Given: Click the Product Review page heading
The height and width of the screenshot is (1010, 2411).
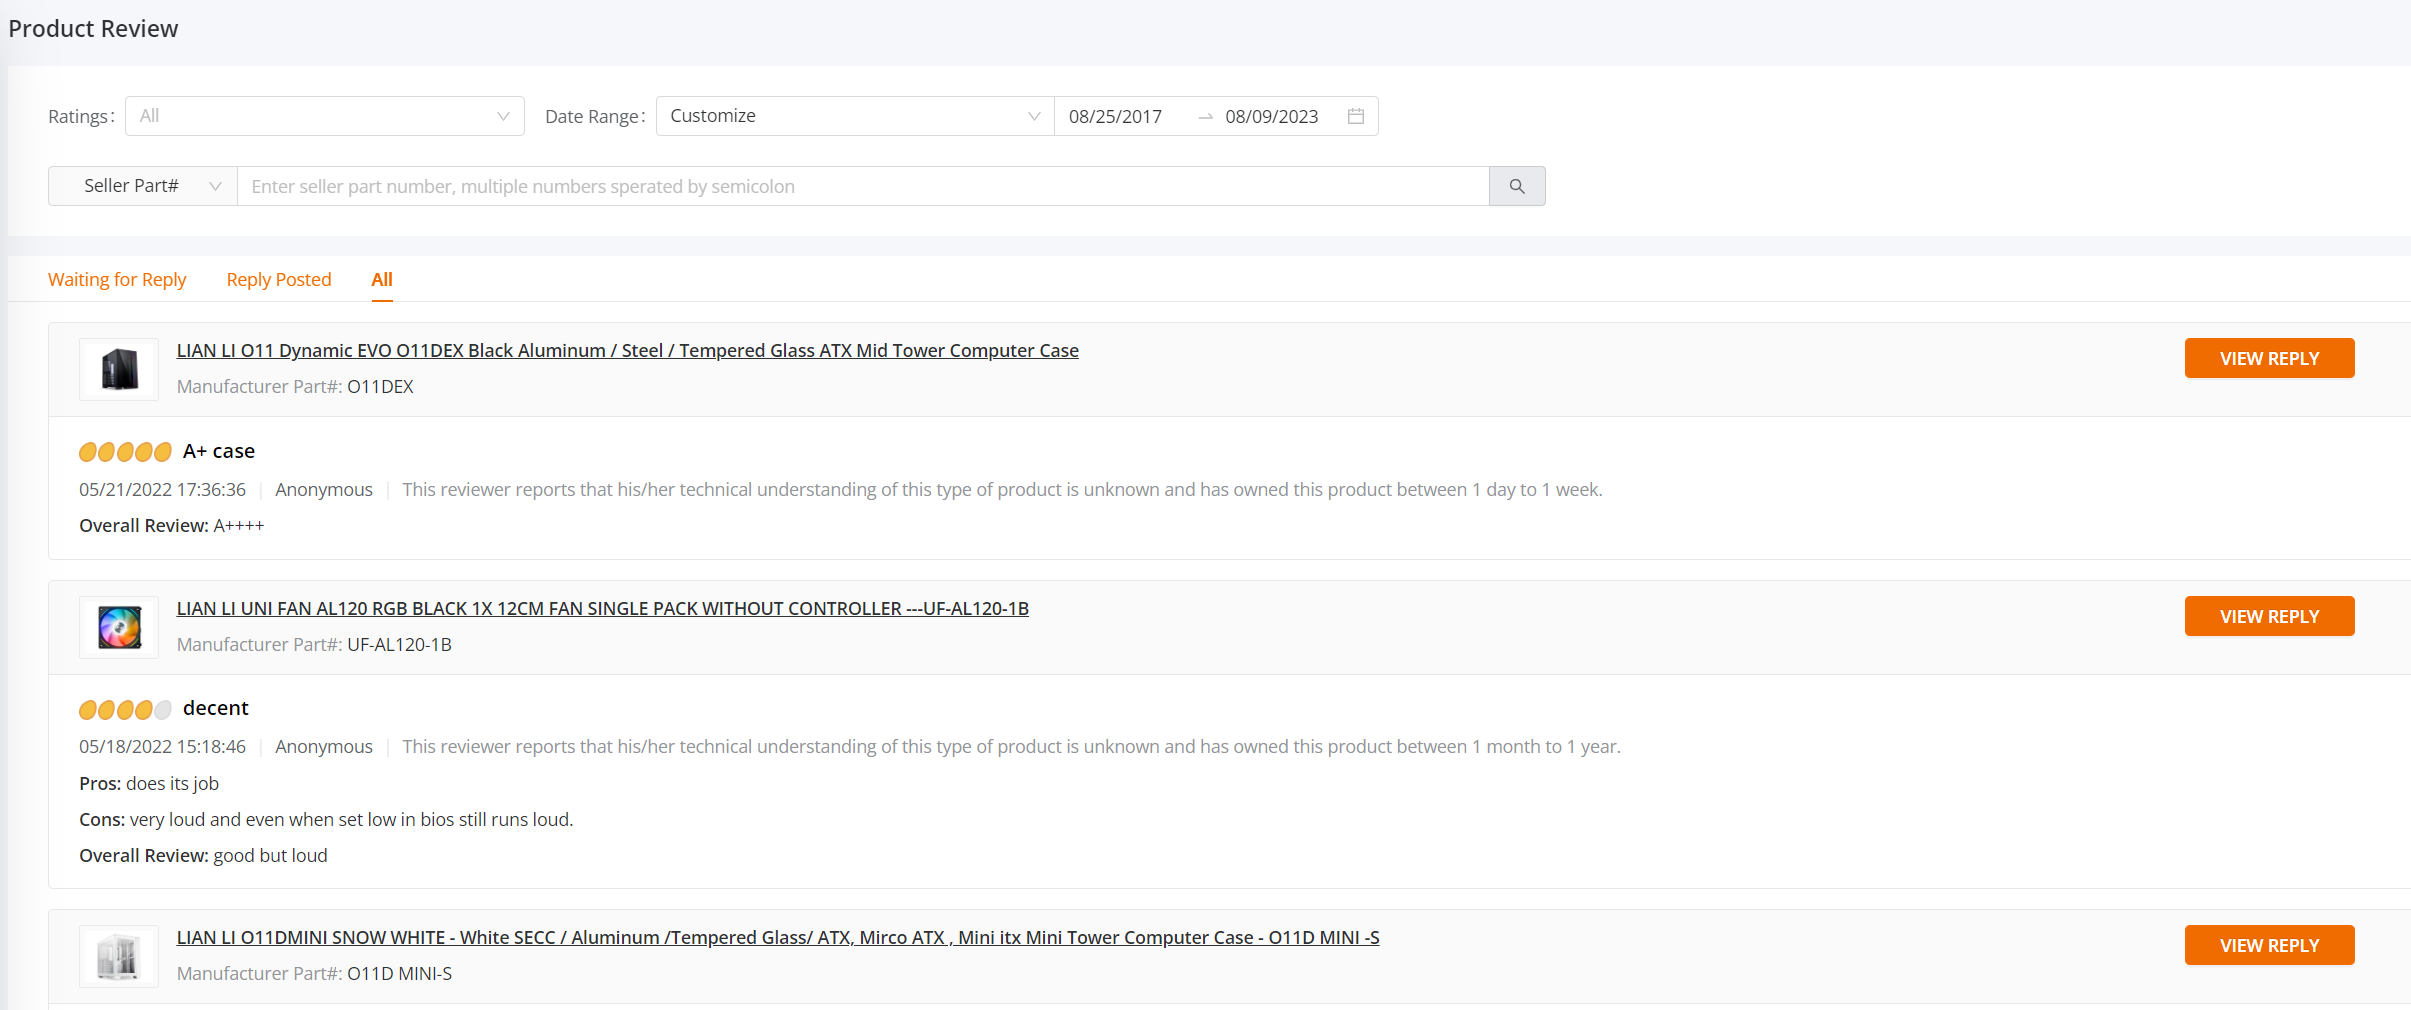Looking at the screenshot, I should (x=93, y=28).
